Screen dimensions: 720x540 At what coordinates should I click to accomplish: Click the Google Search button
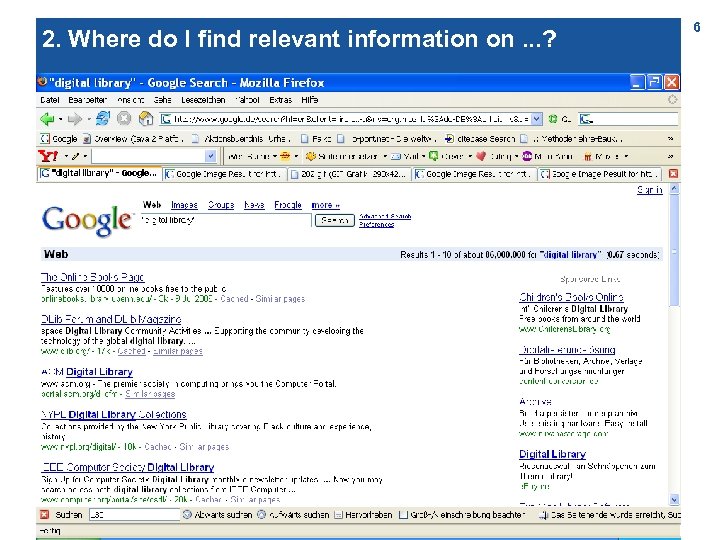pyautogui.click(x=335, y=220)
